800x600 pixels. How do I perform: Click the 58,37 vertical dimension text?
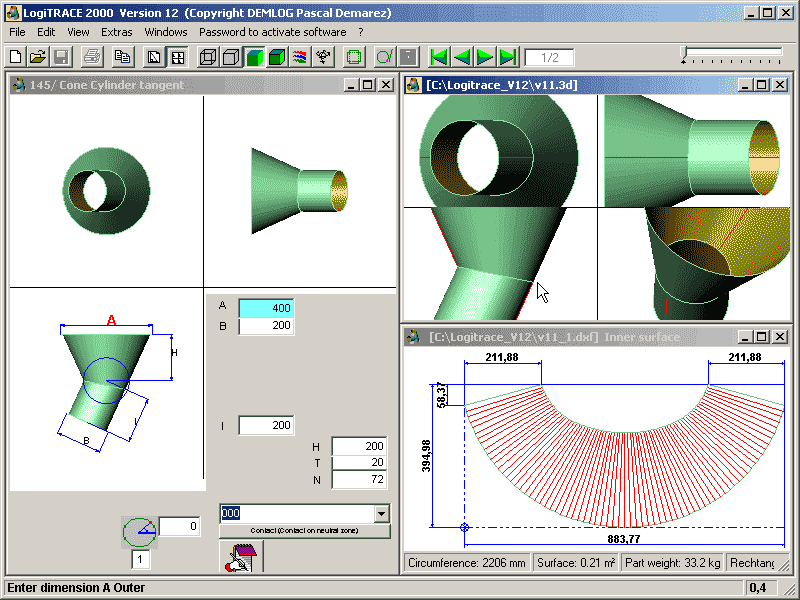tap(441, 395)
